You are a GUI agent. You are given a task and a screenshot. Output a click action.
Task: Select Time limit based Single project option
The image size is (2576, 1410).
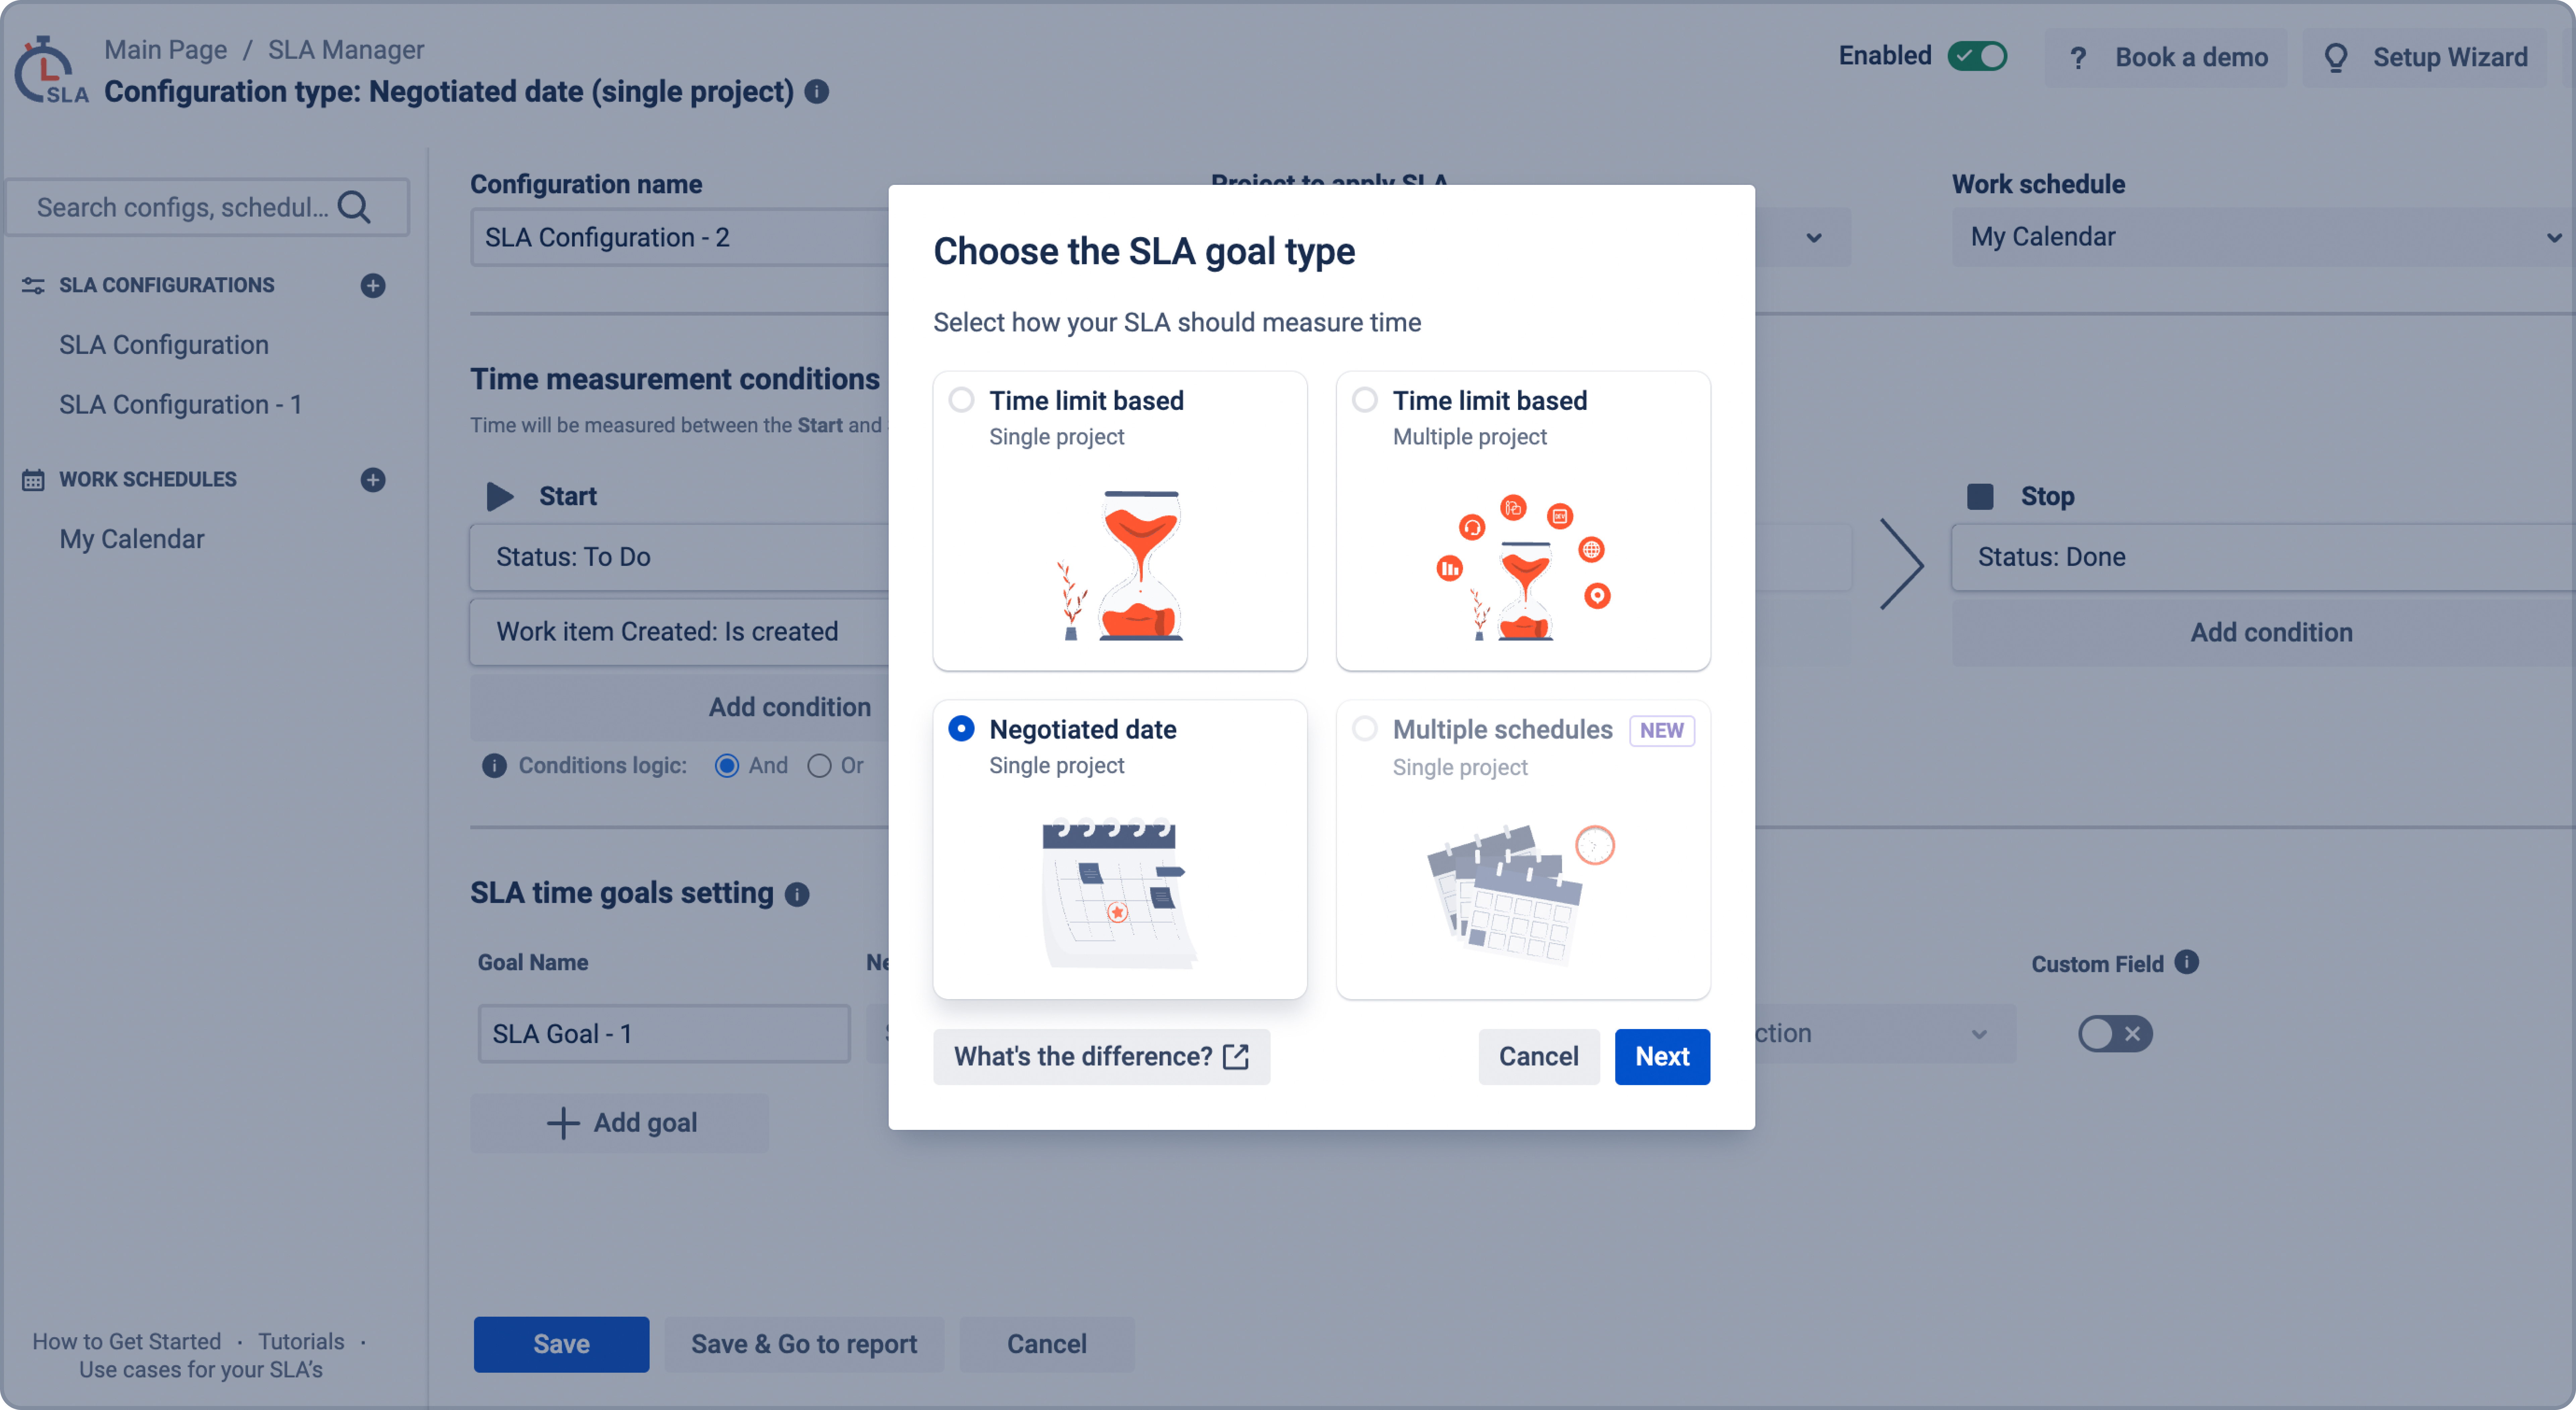962,400
